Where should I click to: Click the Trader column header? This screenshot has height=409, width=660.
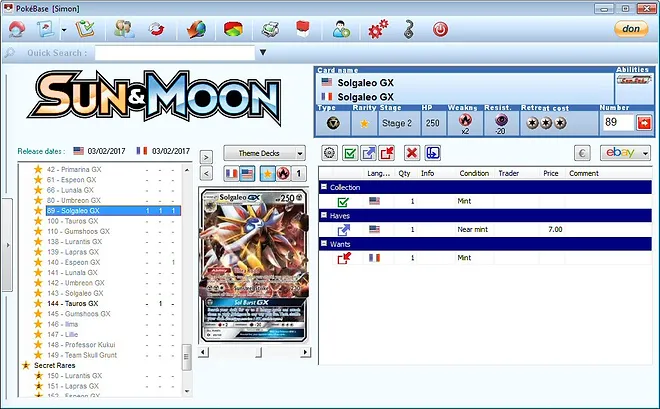click(508, 173)
